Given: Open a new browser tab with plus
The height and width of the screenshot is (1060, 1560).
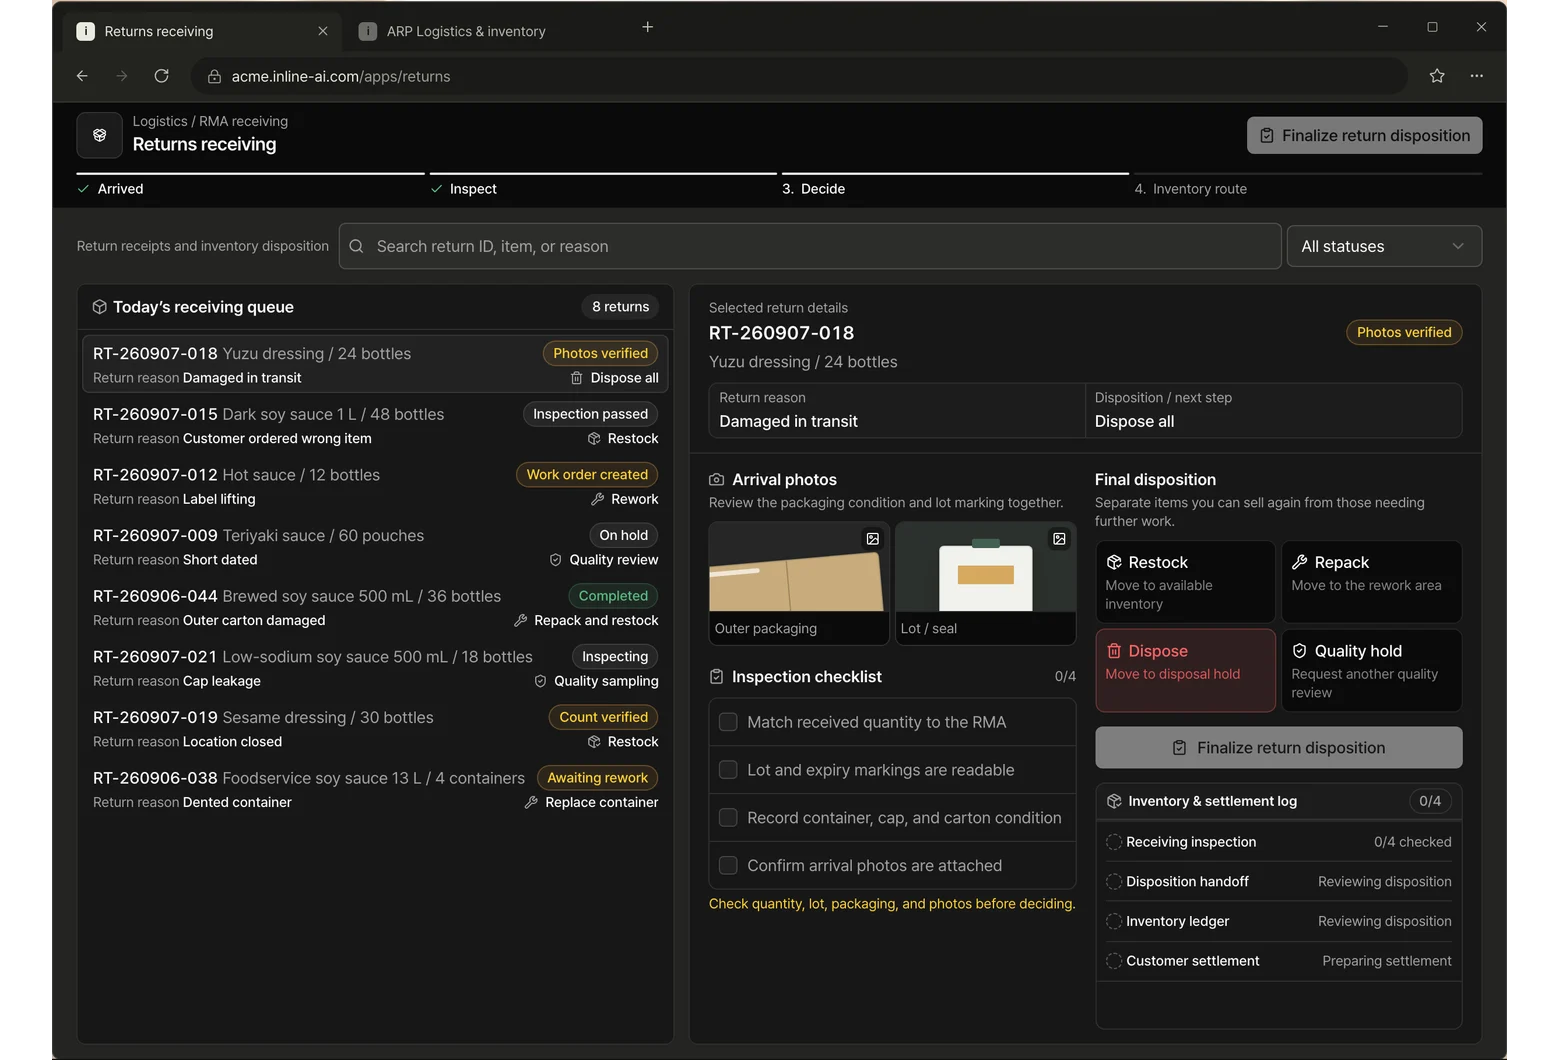Looking at the screenshot, I should [x=648, y=27].
